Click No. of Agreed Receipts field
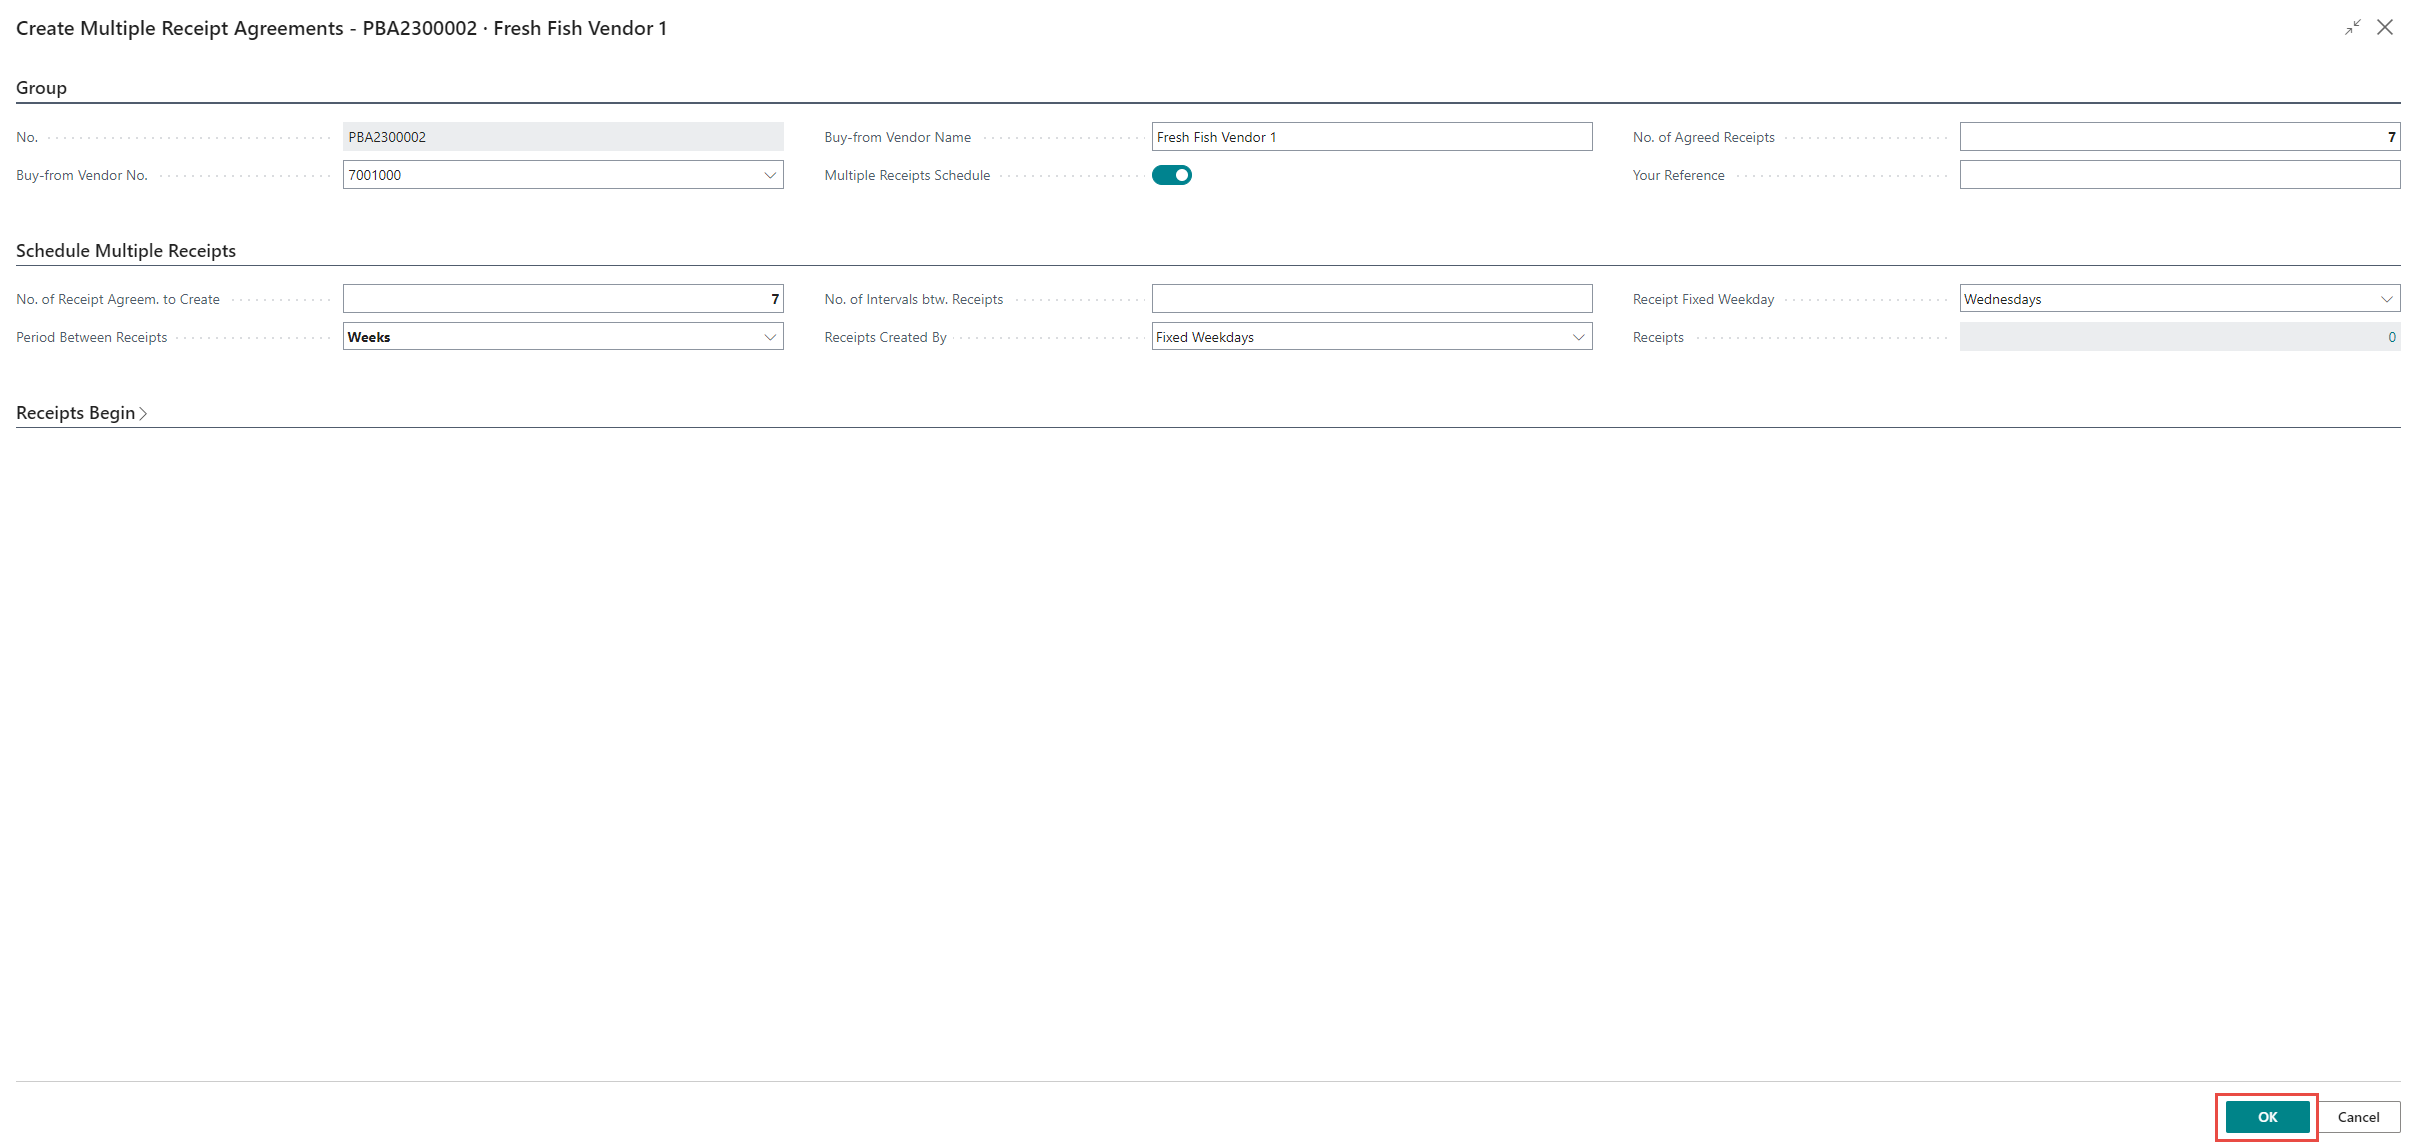 click(x=2178, y=137)
